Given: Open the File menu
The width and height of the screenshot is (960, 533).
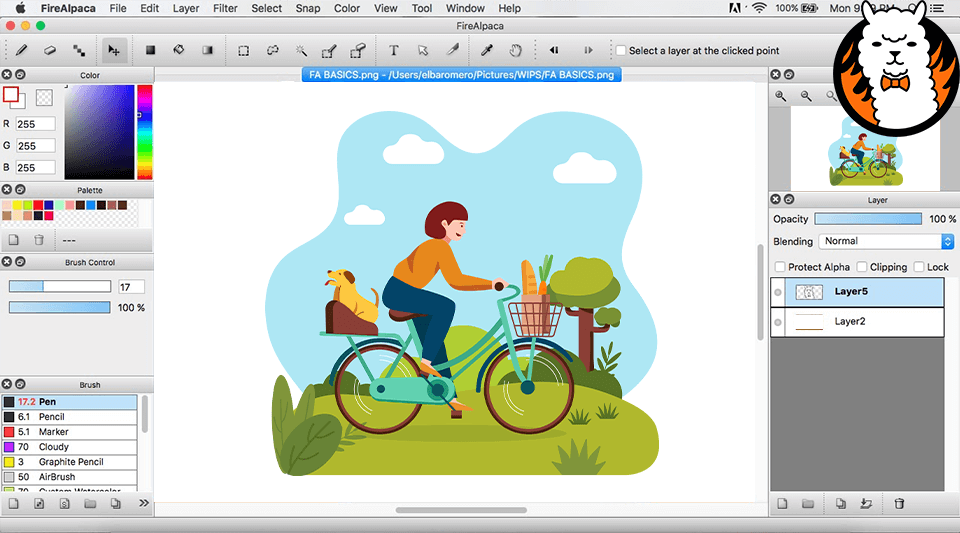Looking at the screenshot, I should (118, 8).
